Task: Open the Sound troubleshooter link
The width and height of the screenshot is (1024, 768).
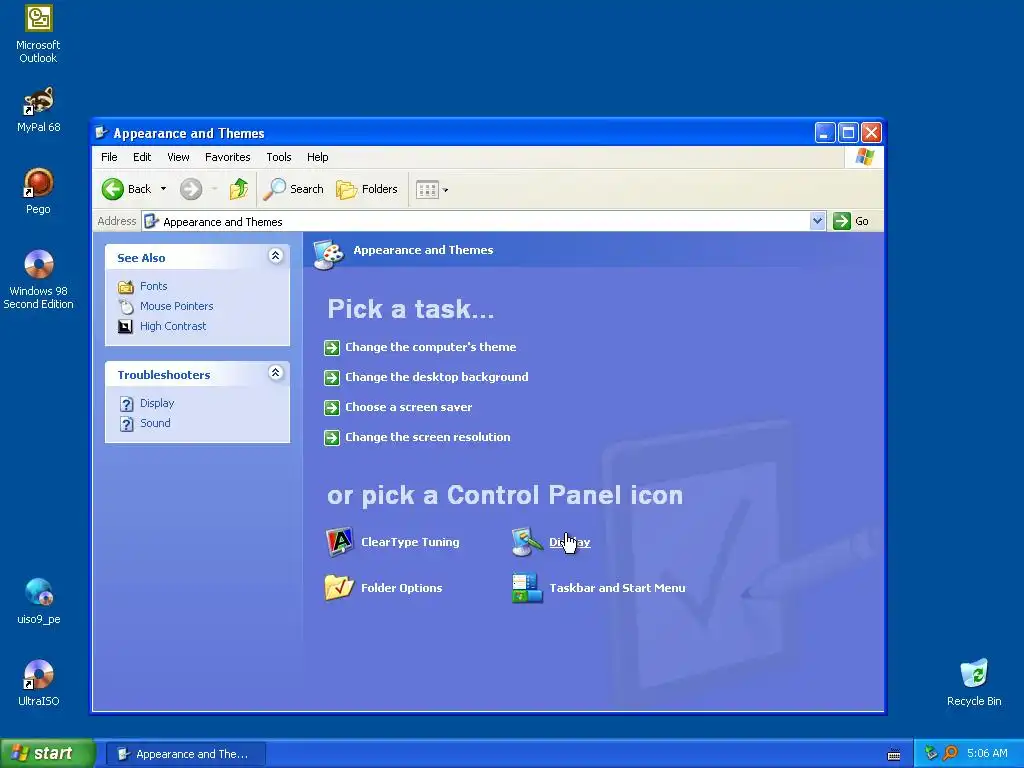Action: (155, 423)
